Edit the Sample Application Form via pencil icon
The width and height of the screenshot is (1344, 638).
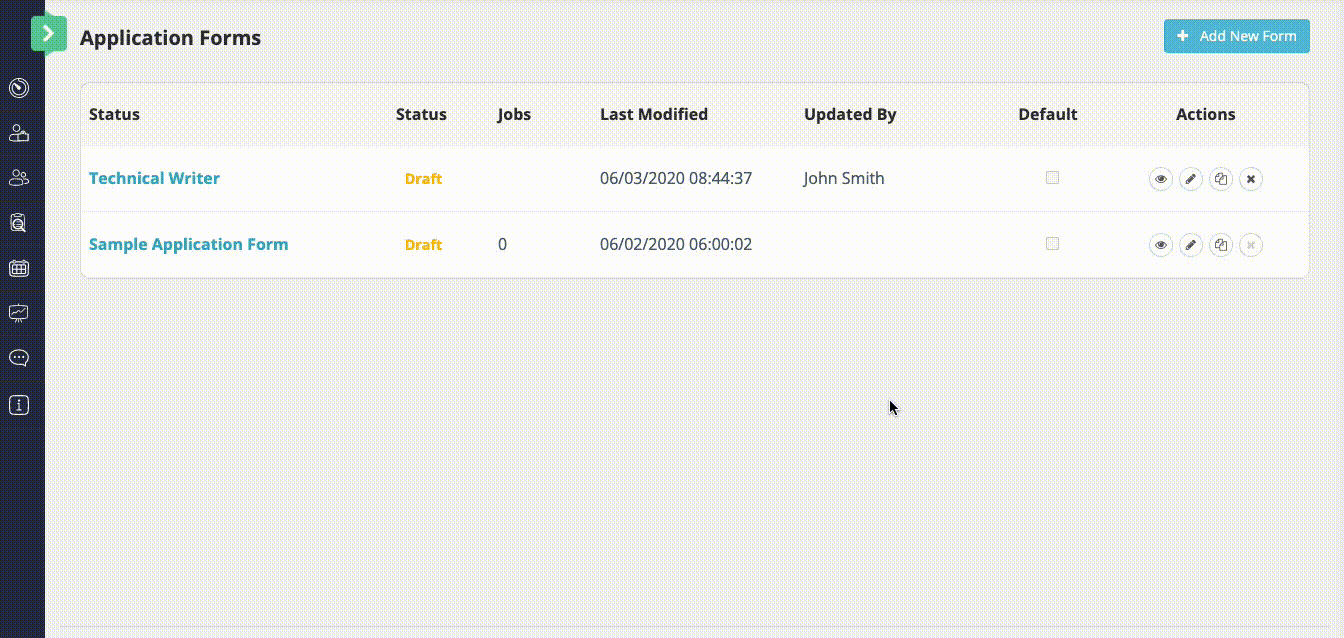tap(1191, 244)
